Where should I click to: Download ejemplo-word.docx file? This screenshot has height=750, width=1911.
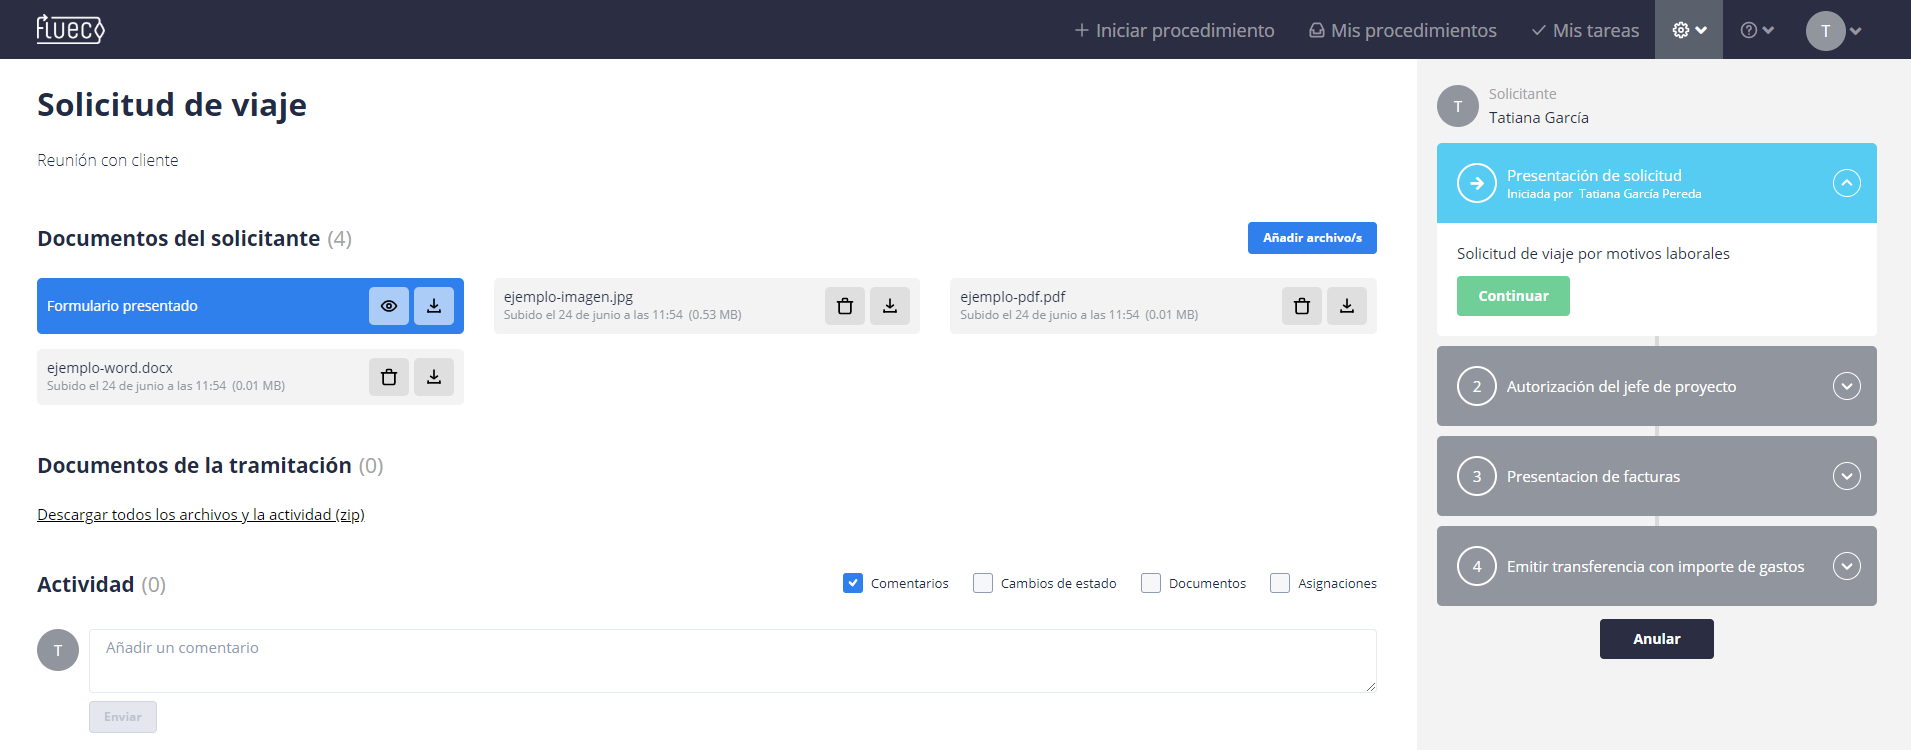[x=434, y=377]
